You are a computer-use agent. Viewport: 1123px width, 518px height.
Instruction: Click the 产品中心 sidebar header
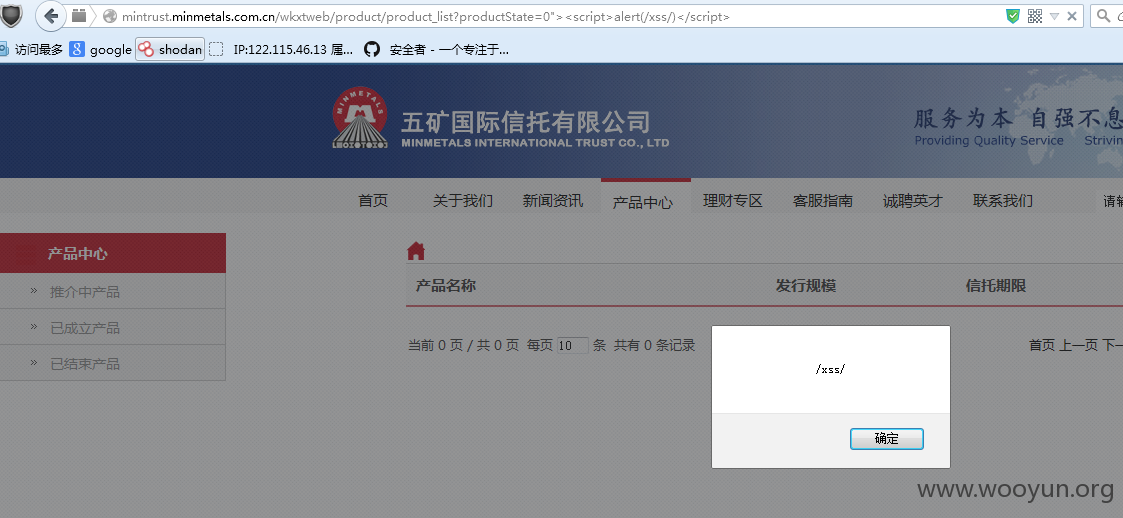pyautogui.click(x=112, y=253)
